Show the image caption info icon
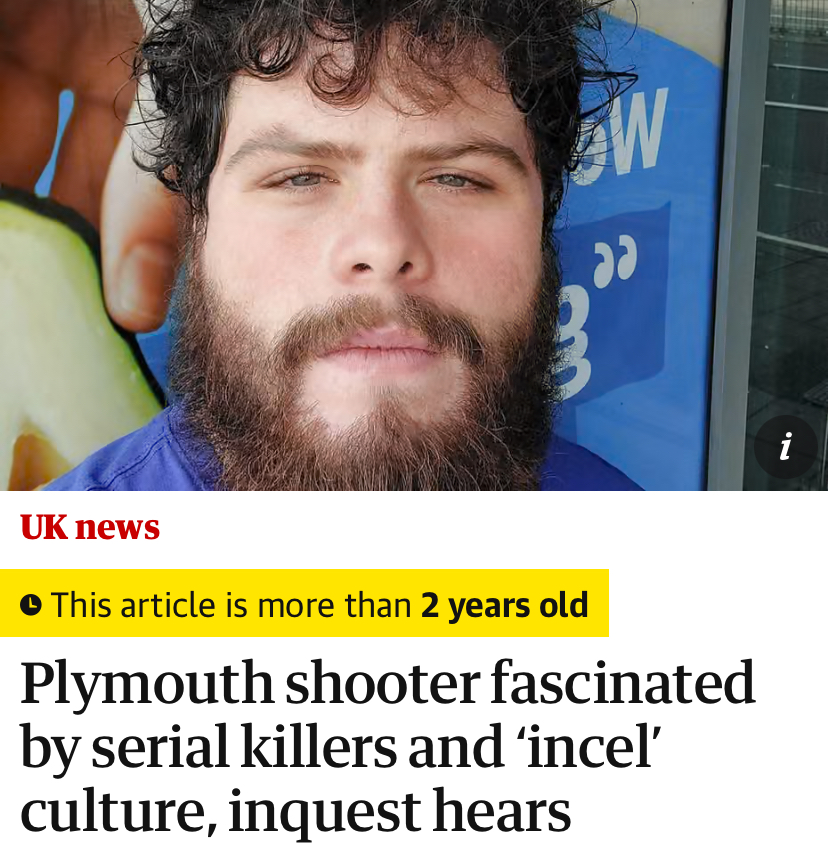 pos(786,446)
